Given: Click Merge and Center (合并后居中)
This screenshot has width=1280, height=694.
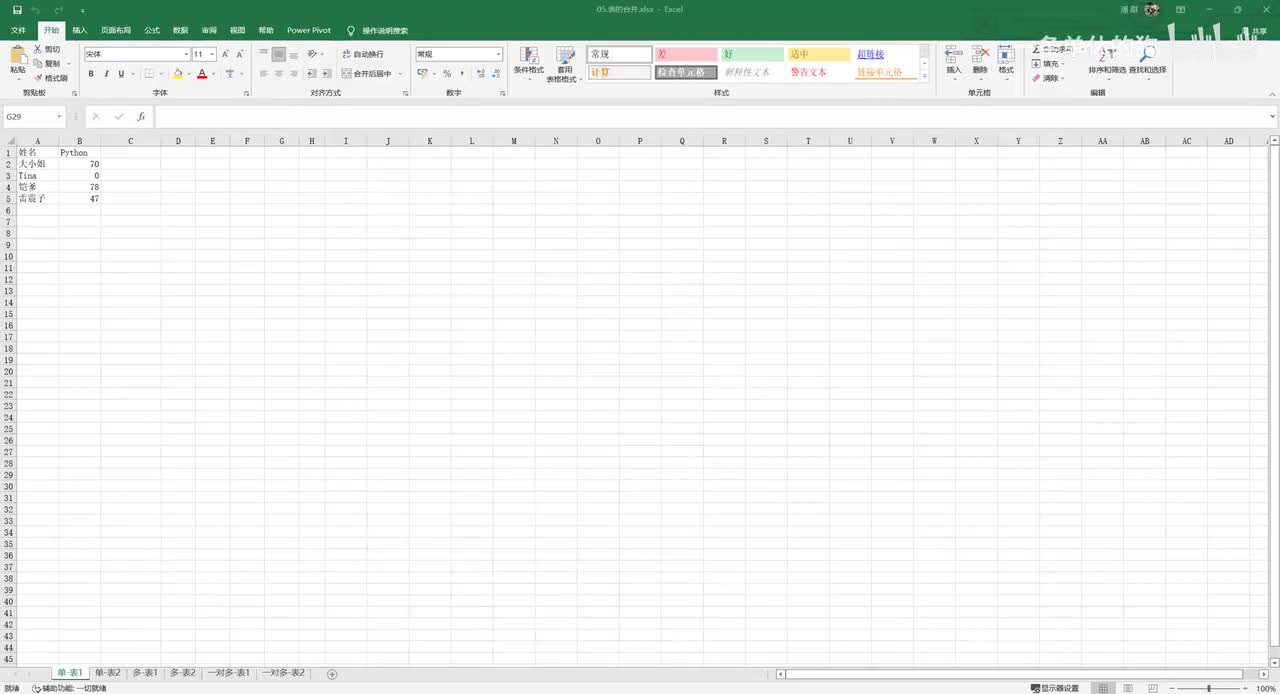Looking at the screenshot, I should (367, 74).
